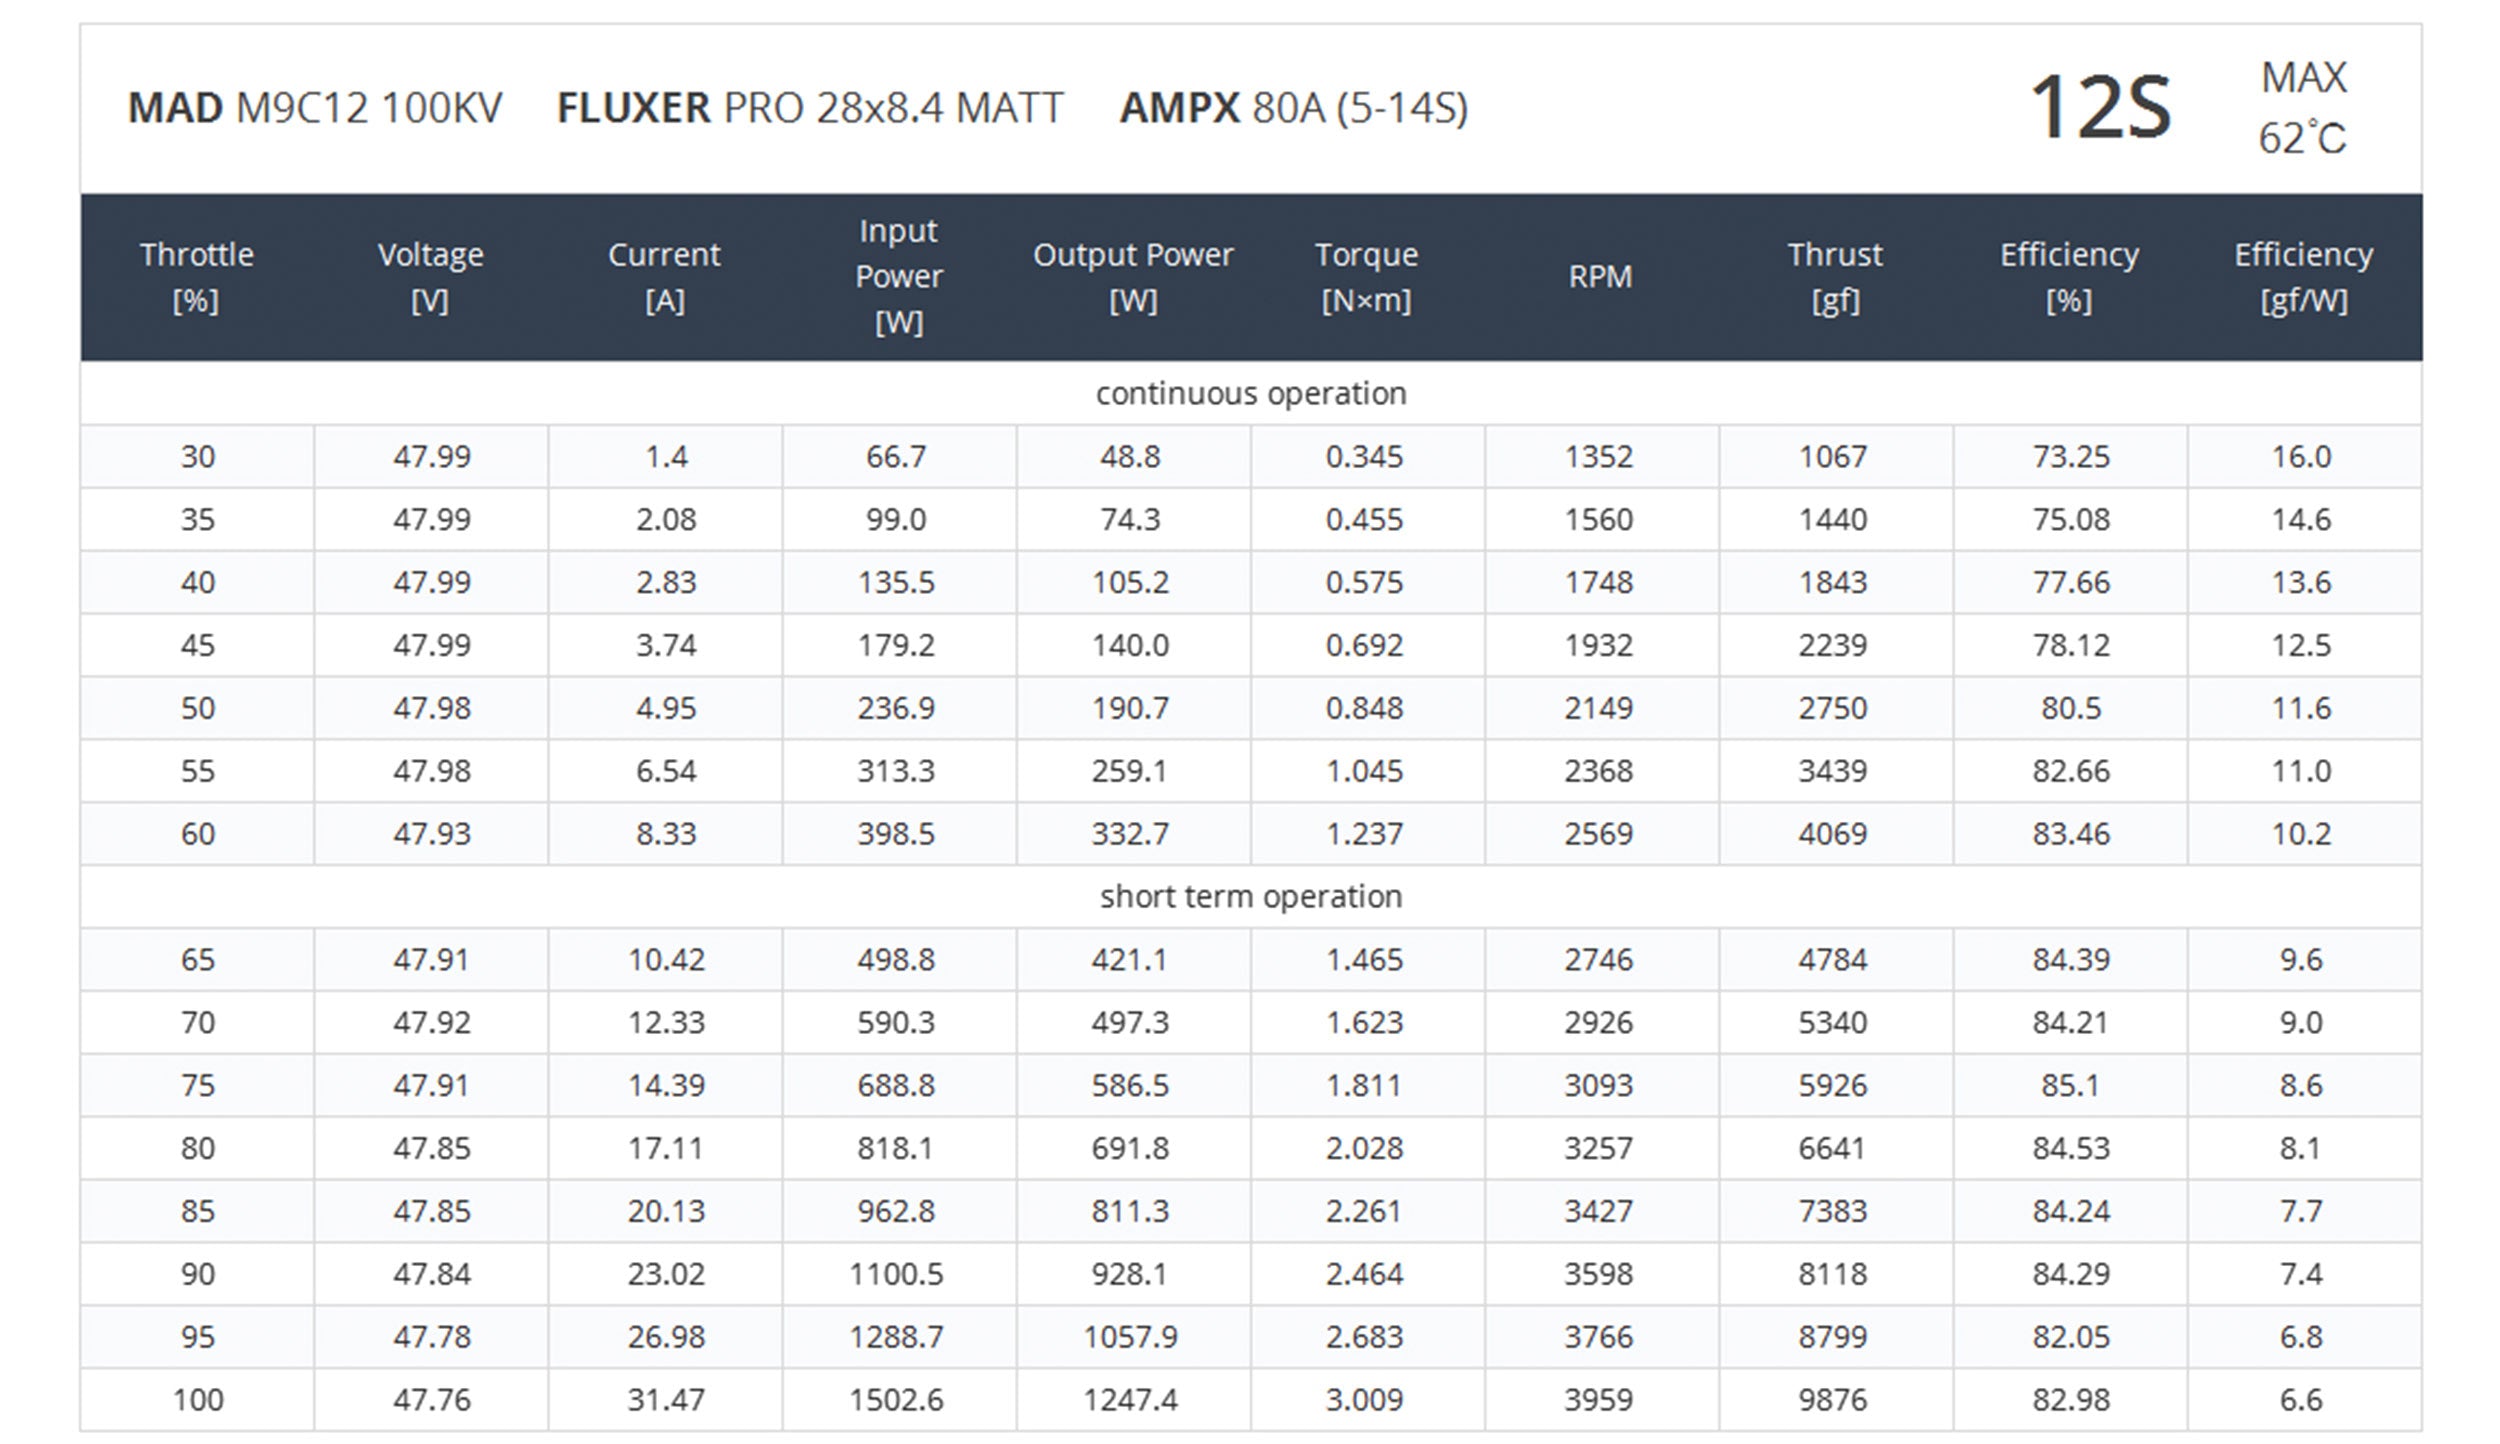Screen dimensions: 2500x1444
Task: Select the Torque [N×m] column header
Action: coord(1366,277)
